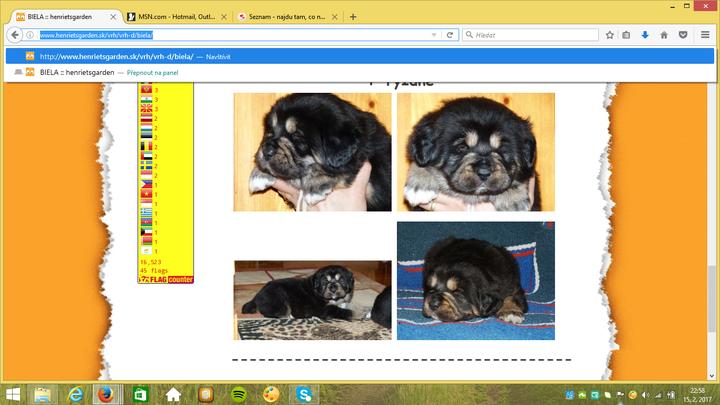This screenshot has height=405, width=720.
Task: Switch to the Seznam tab
Action: point(287,17)
